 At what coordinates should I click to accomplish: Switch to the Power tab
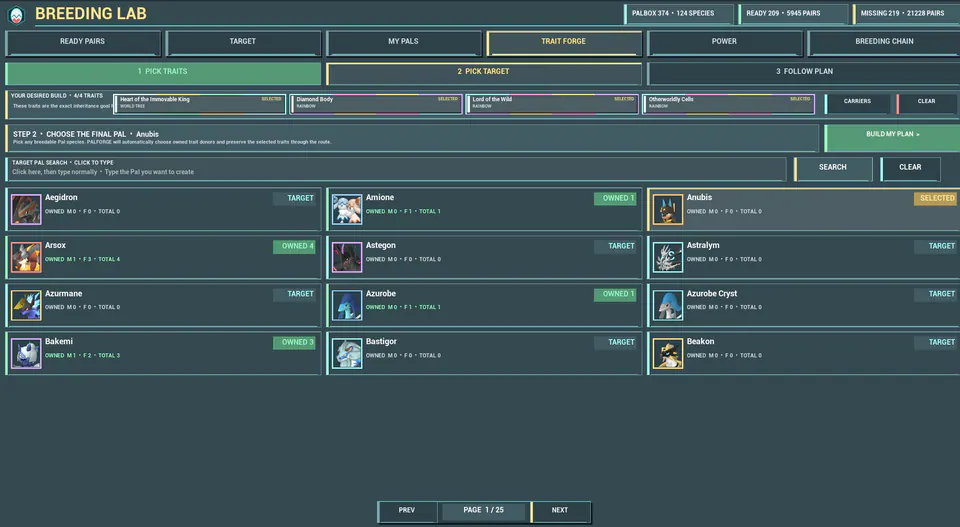[724, 42]
